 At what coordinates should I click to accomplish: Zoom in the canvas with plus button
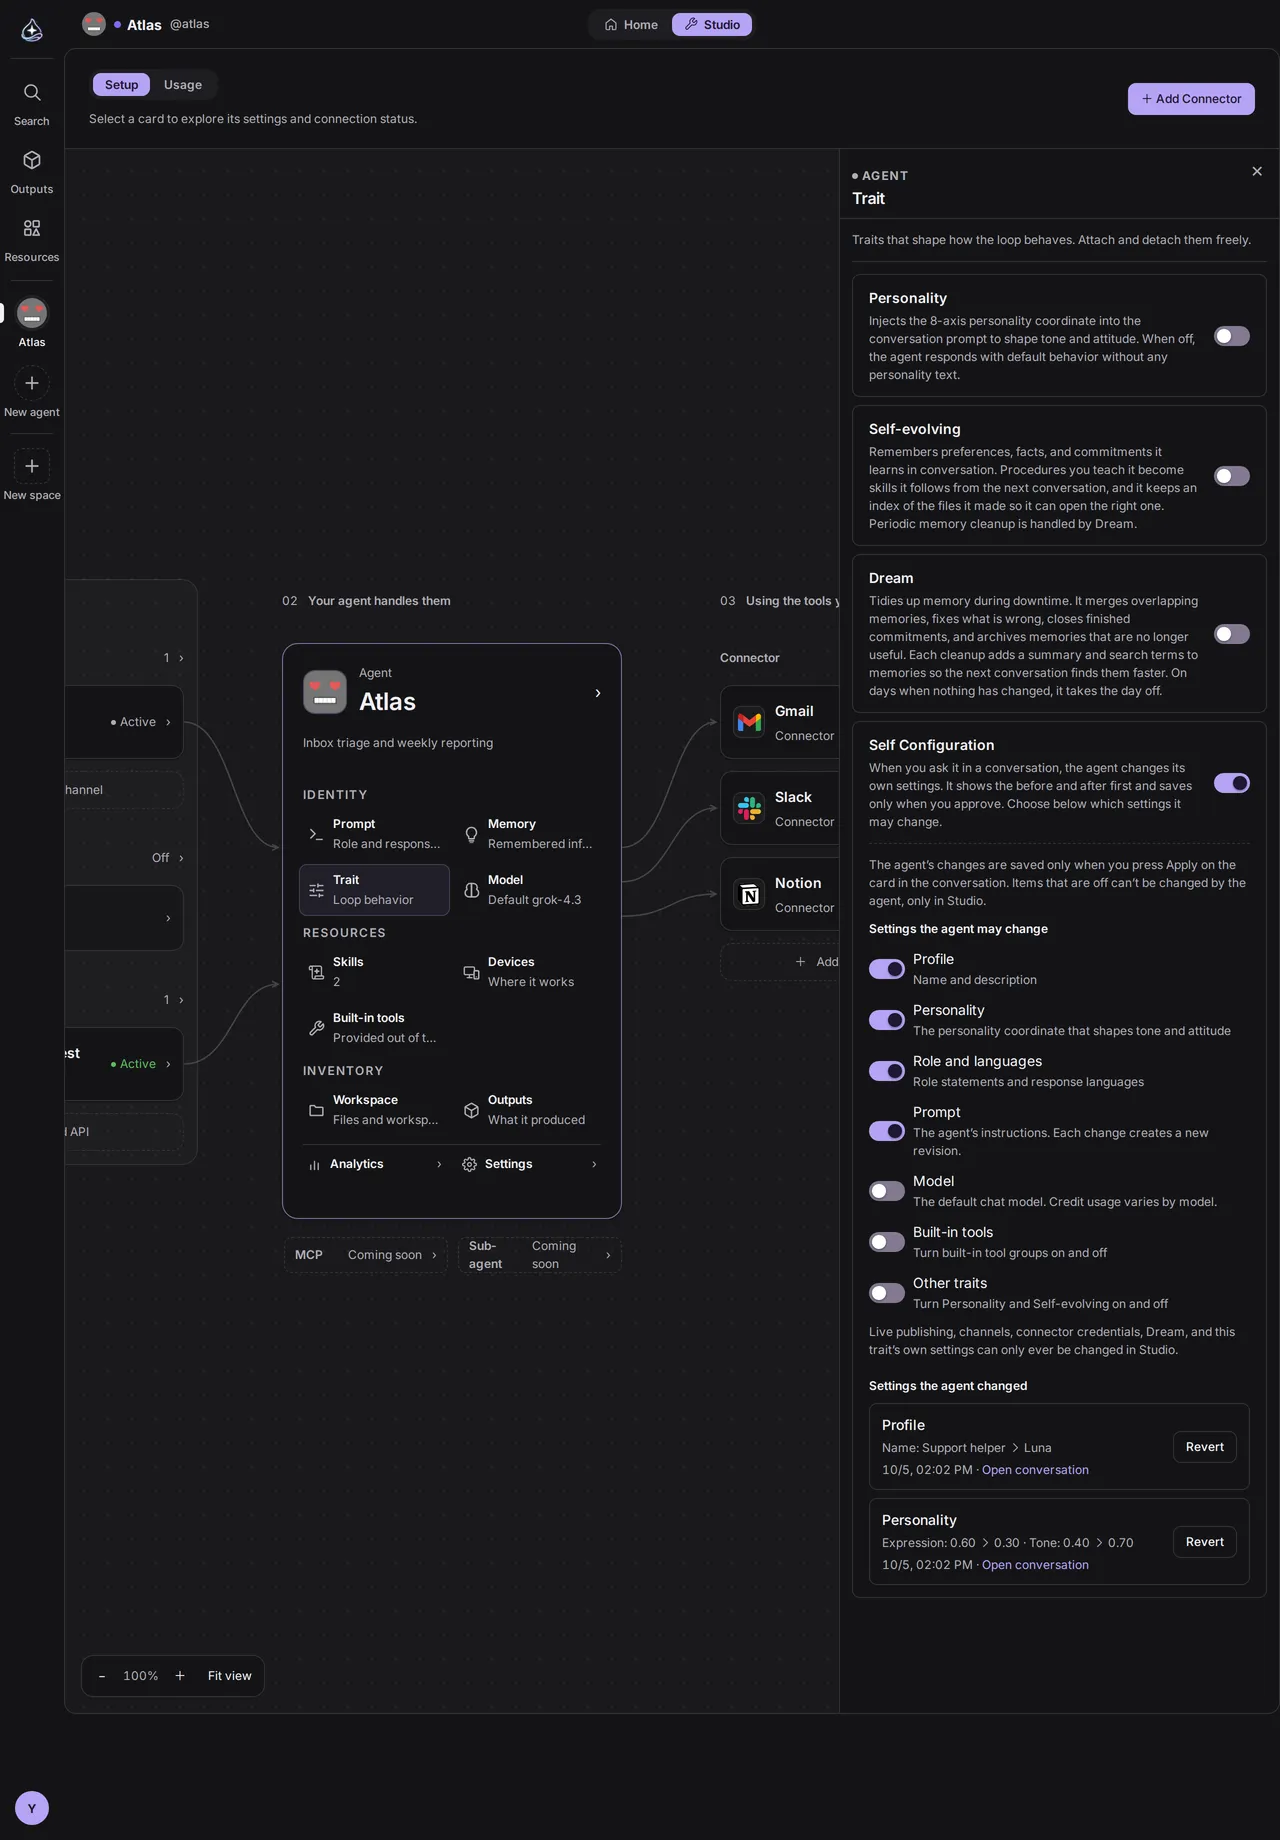pos(180,1676)
